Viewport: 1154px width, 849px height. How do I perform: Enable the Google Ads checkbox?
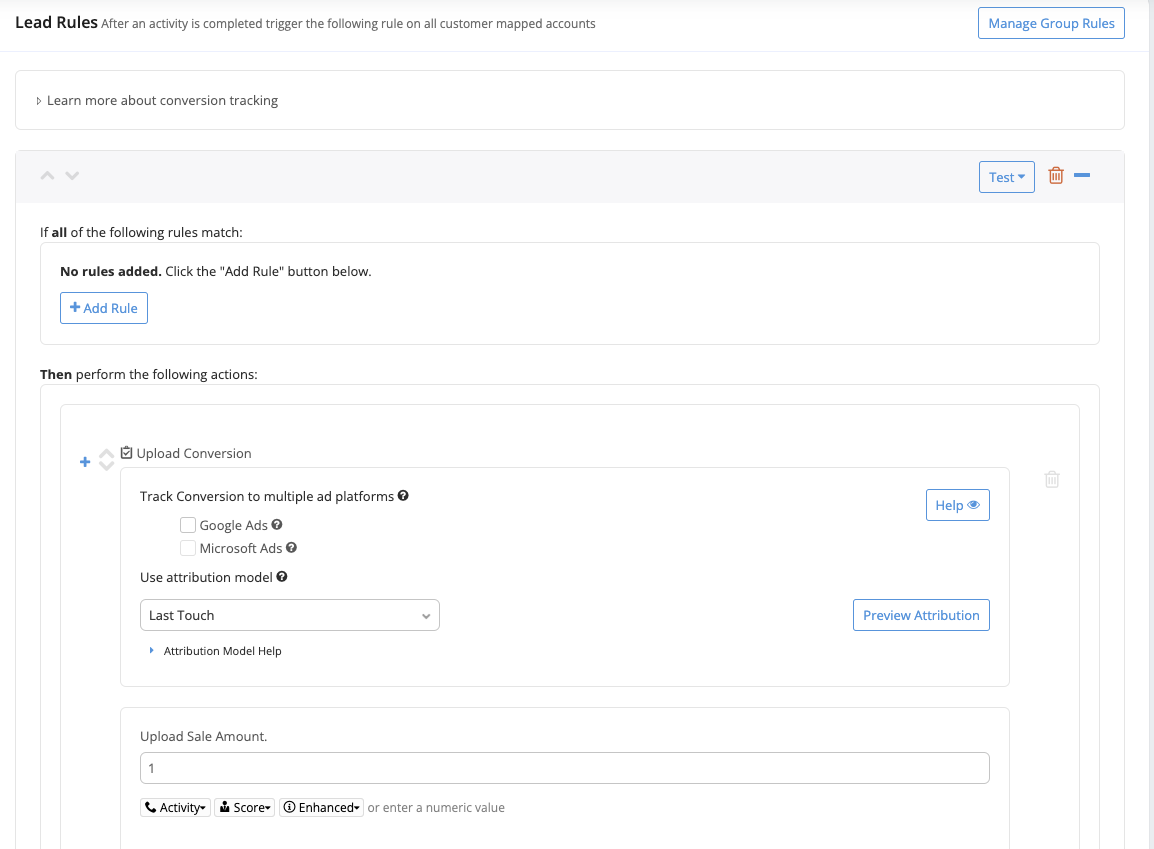tap(188, 525)
